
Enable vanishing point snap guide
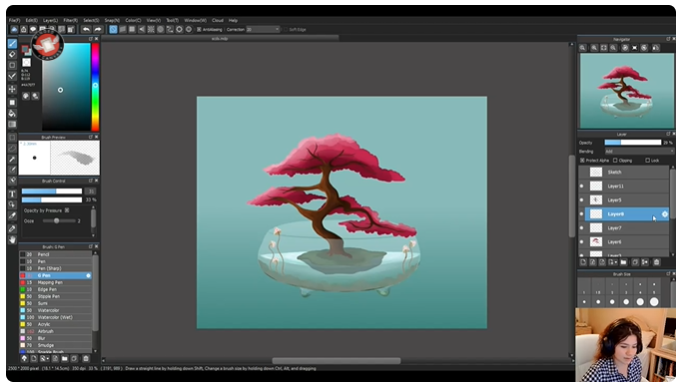(x=142, y=29)
